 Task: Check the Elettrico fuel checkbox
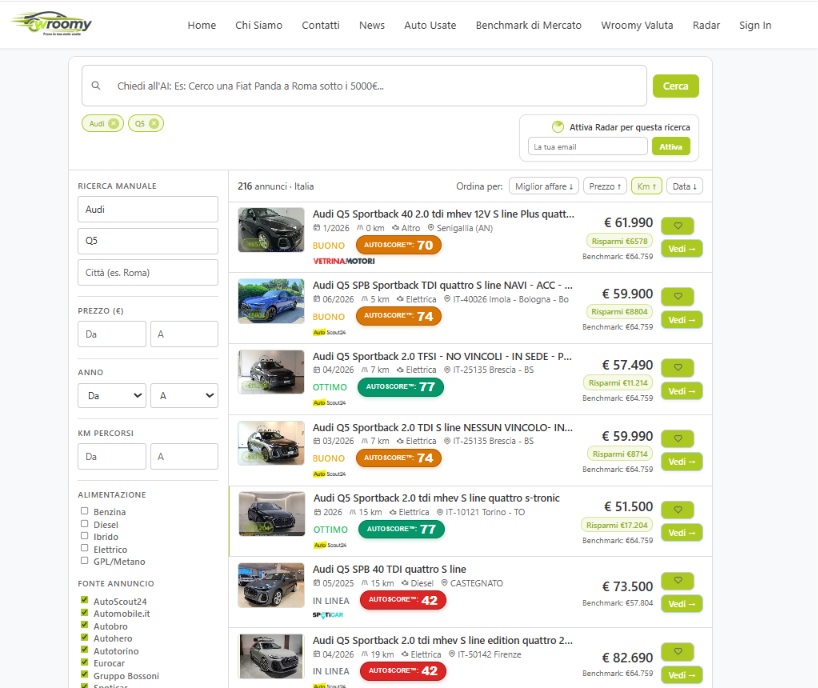coord(85,548)
